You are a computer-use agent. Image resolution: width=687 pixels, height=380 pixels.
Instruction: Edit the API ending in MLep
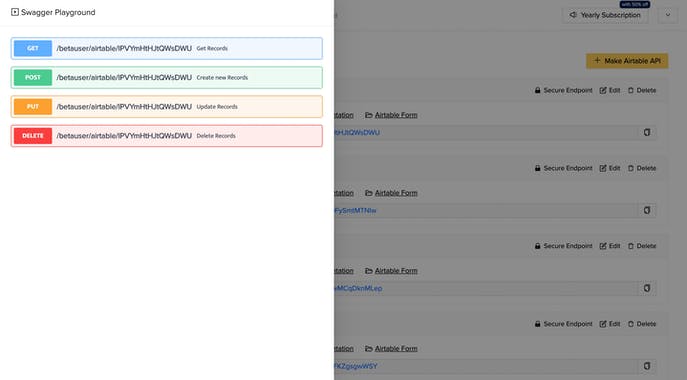[x=610, y=246]
